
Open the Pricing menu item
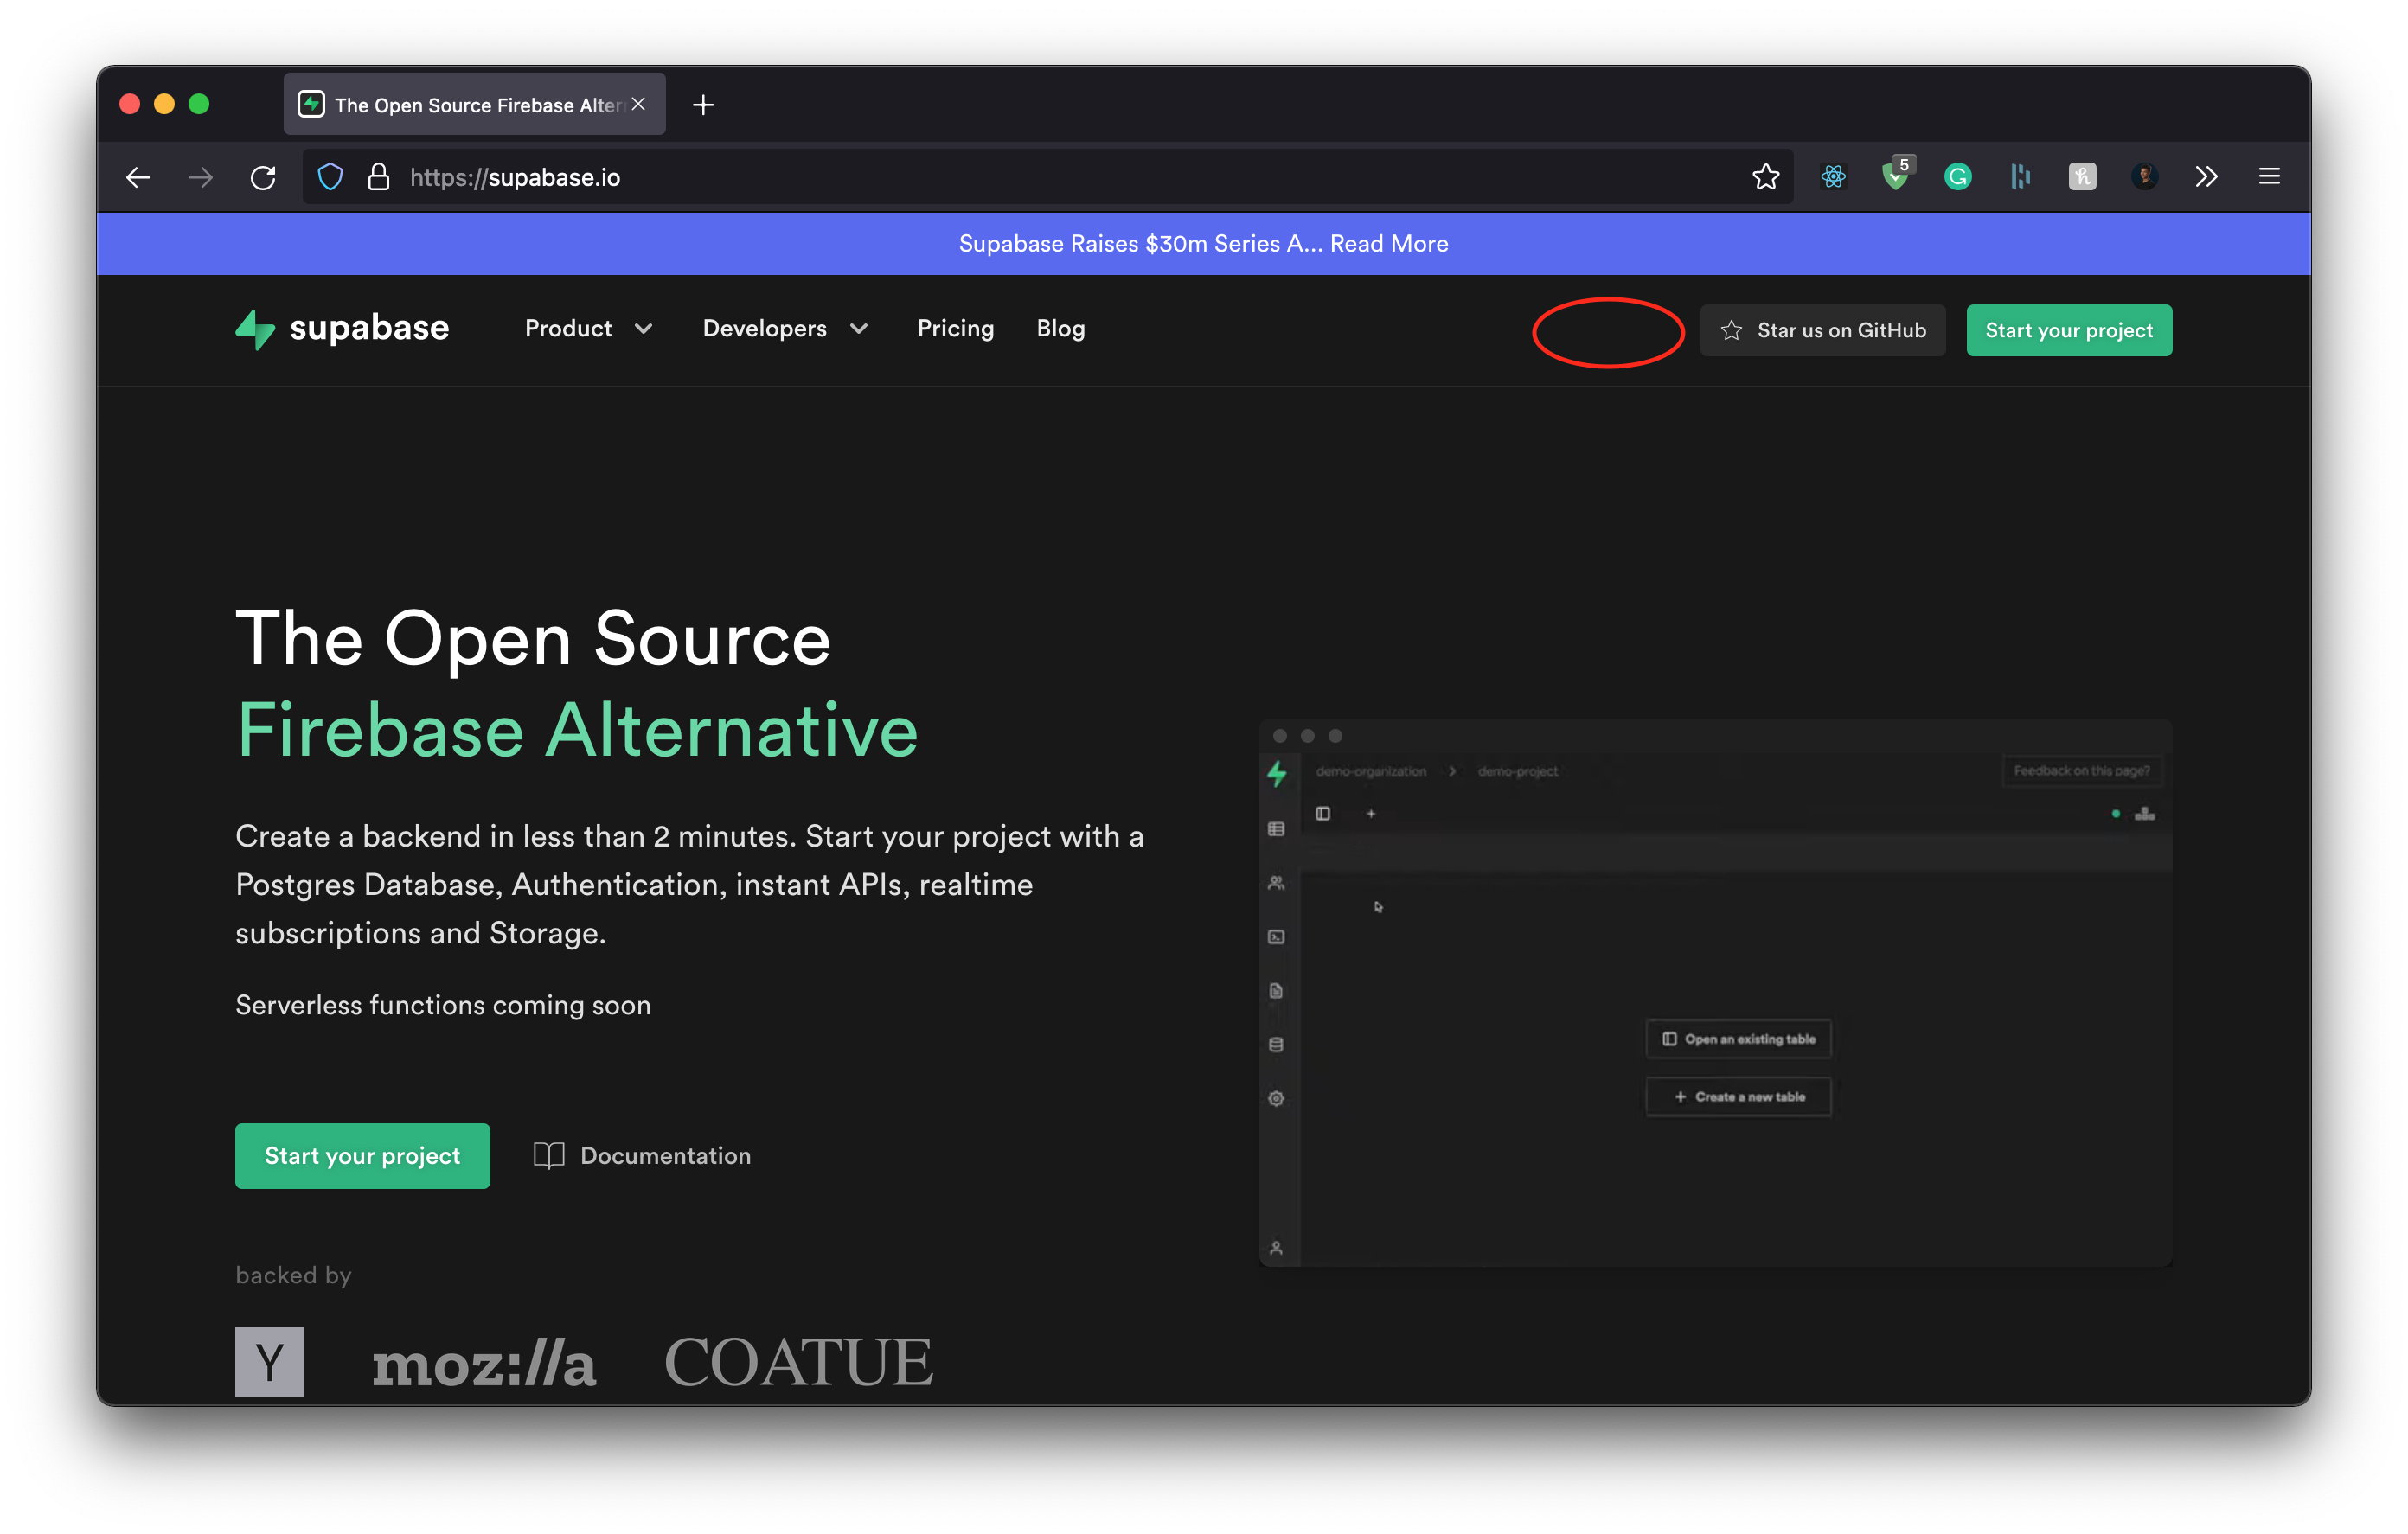tap(955, 328)
